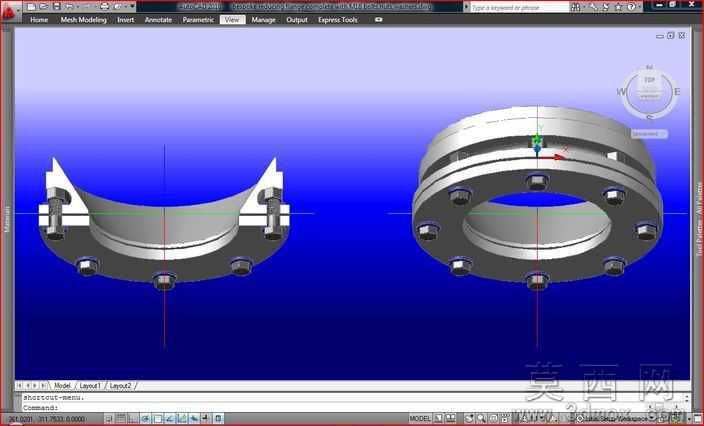This screenshot has width=704, height=426.
Task: Click the binoculars search icon
Action: [575, 7]
